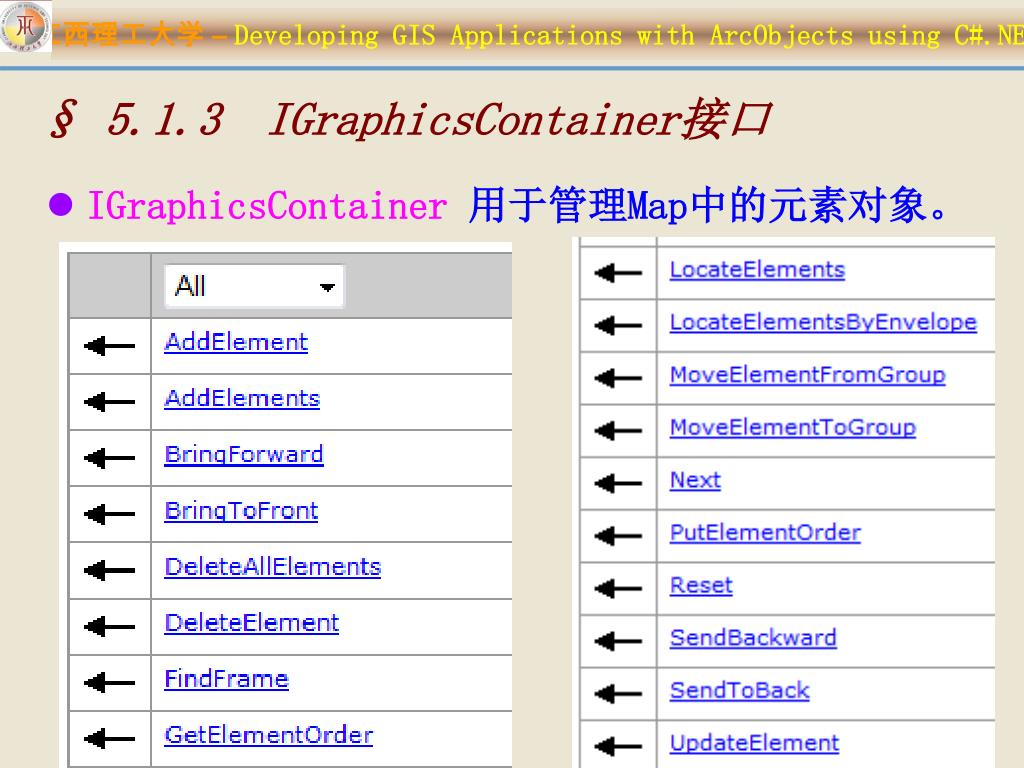Click the method arrow icon beside DeleteAllElements
The image size is (1024, 768).
110,570
